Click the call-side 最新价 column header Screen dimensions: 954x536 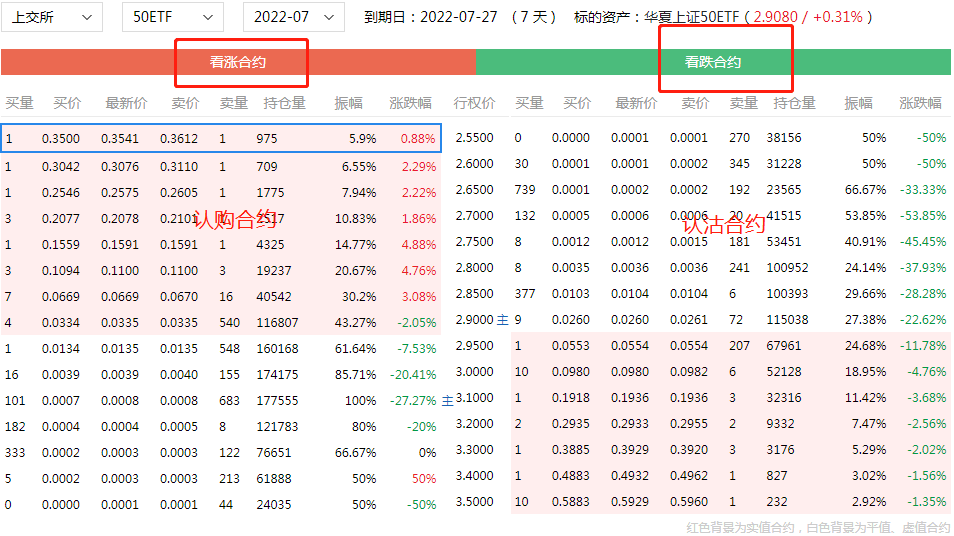(x=126, y=103)
